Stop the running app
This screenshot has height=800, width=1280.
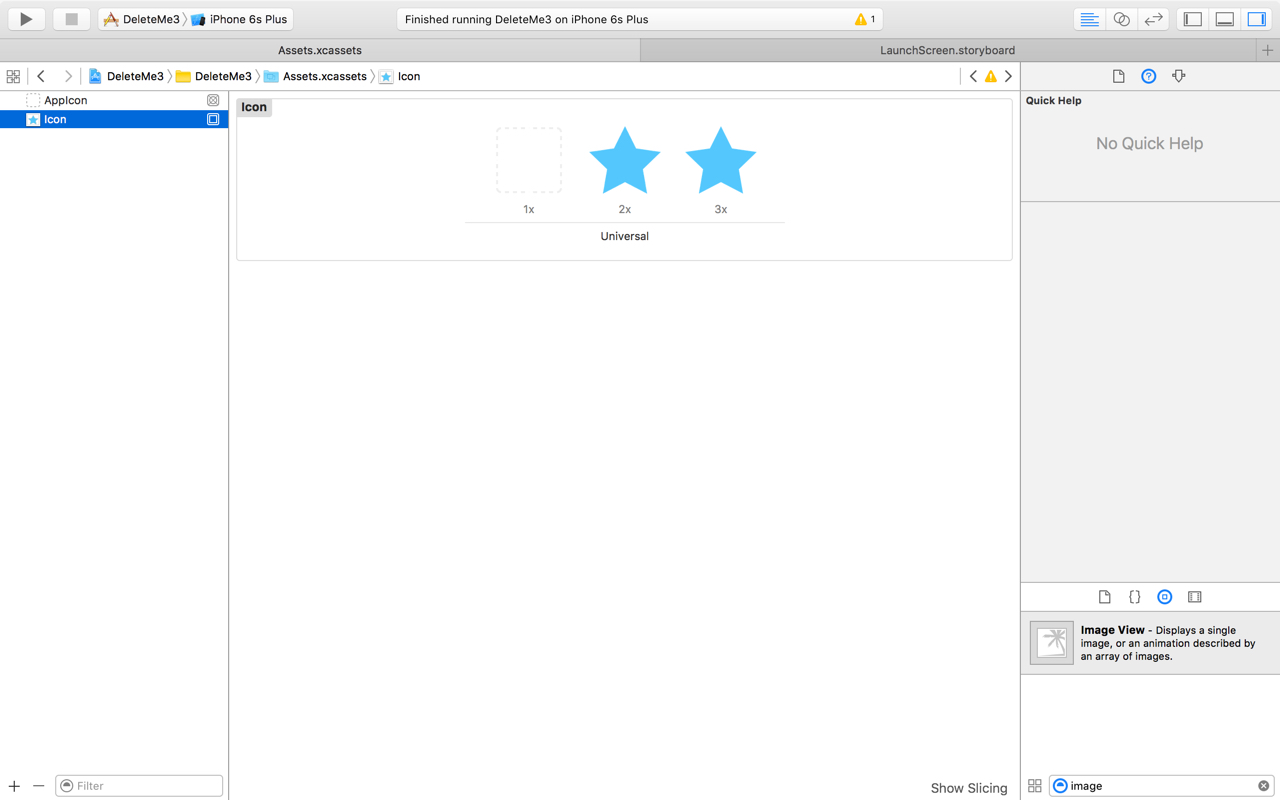71,19
